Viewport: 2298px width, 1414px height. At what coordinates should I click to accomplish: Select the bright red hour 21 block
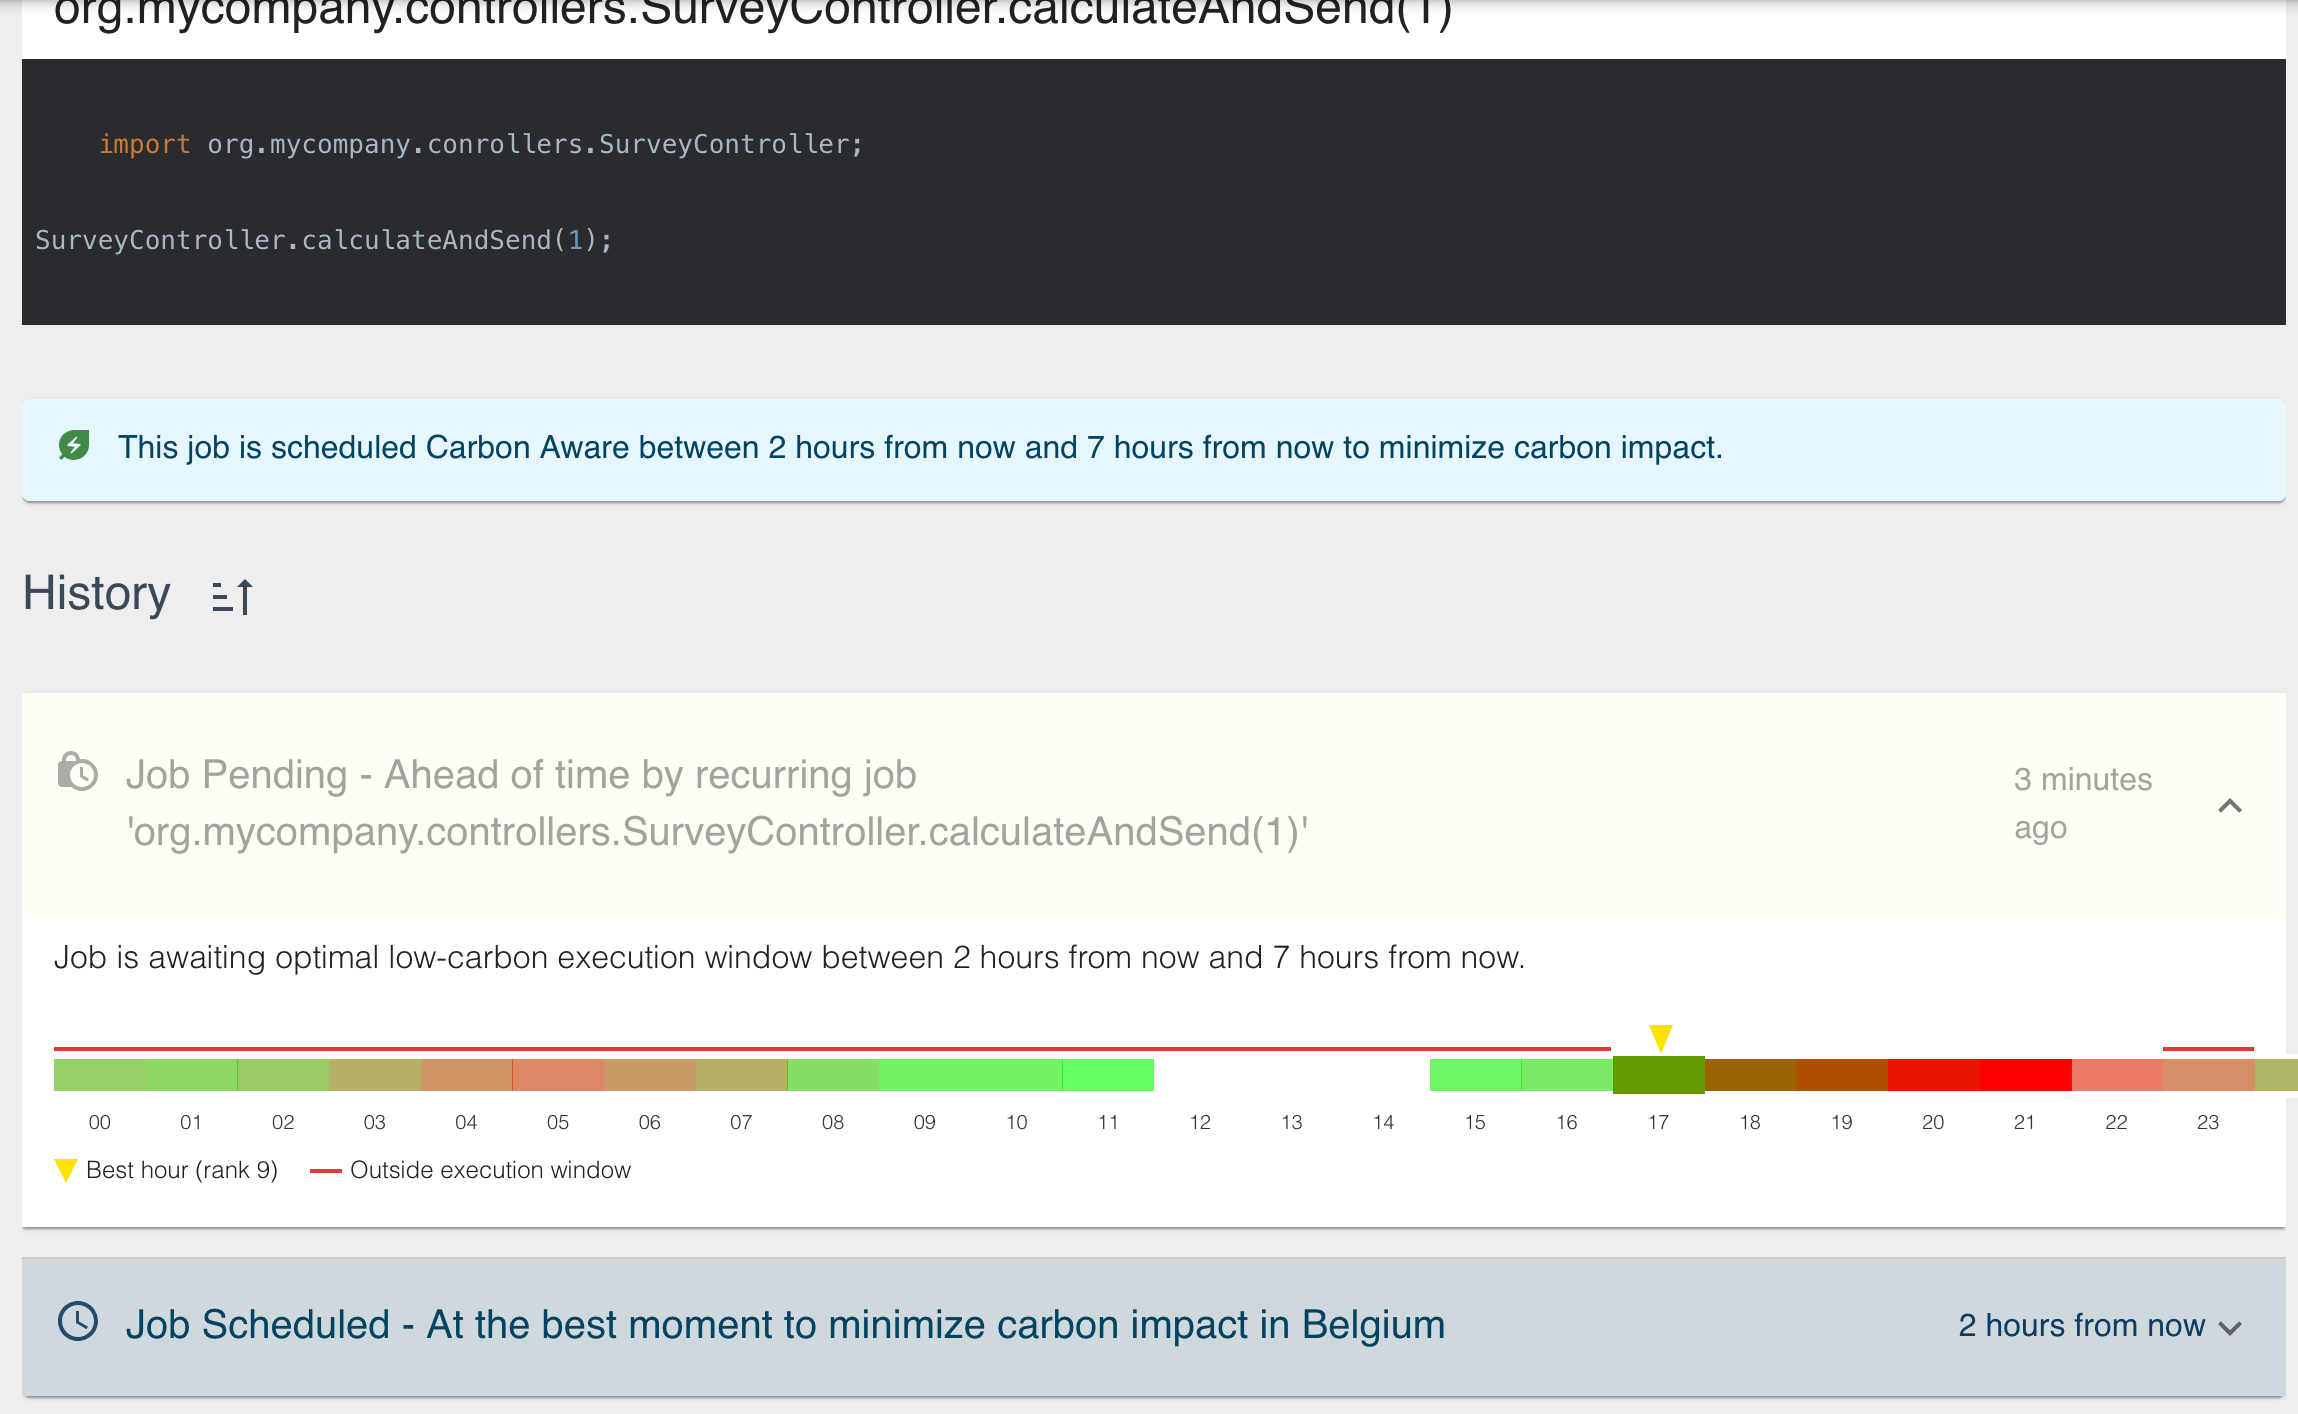[2025, 1075]
